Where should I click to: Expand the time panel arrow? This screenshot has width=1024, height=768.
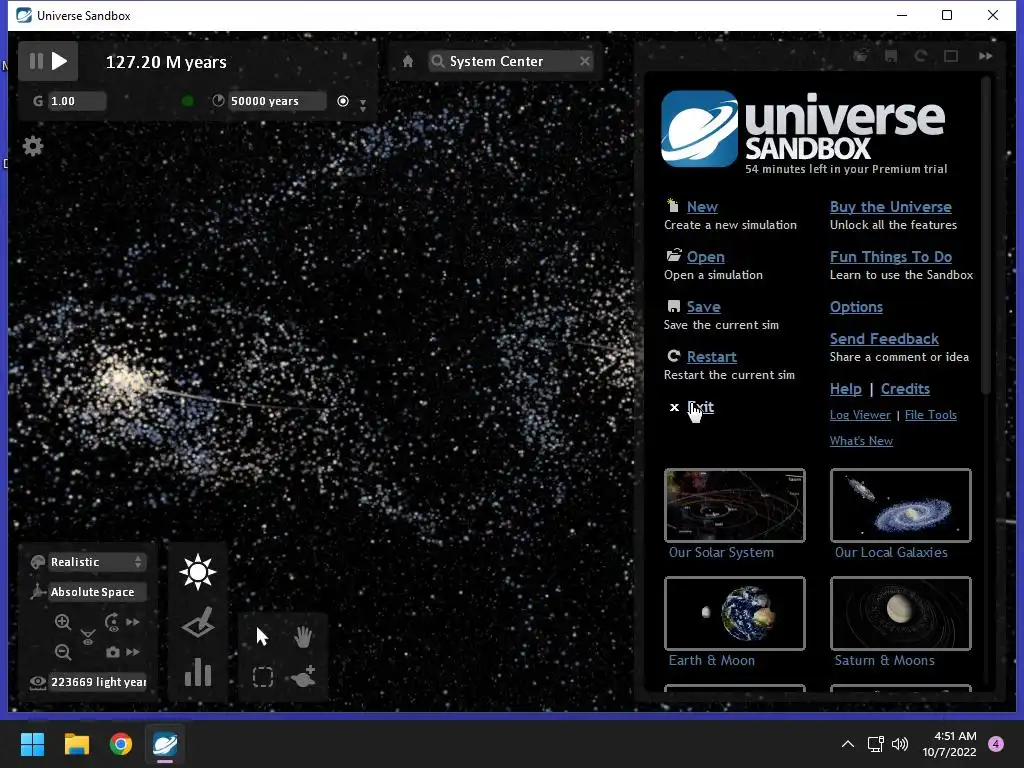363,105
